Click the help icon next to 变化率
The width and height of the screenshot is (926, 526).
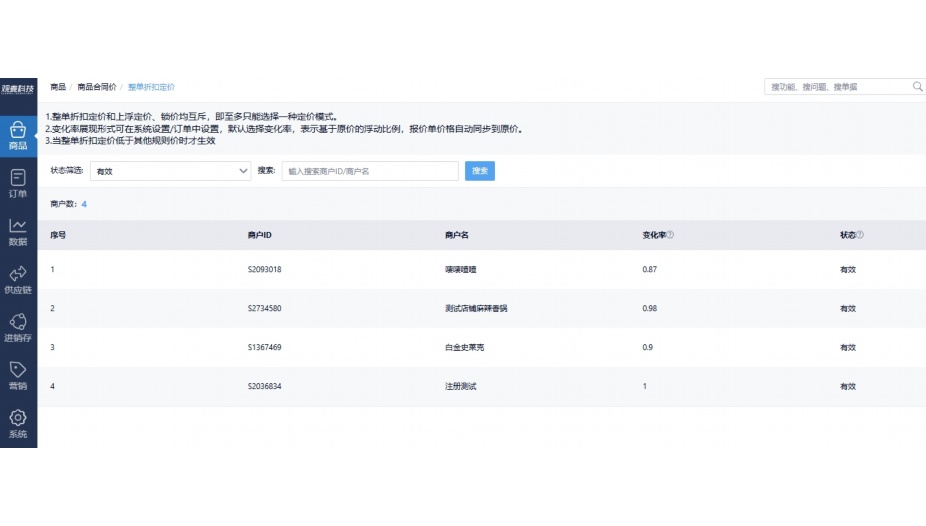[670, 234]
